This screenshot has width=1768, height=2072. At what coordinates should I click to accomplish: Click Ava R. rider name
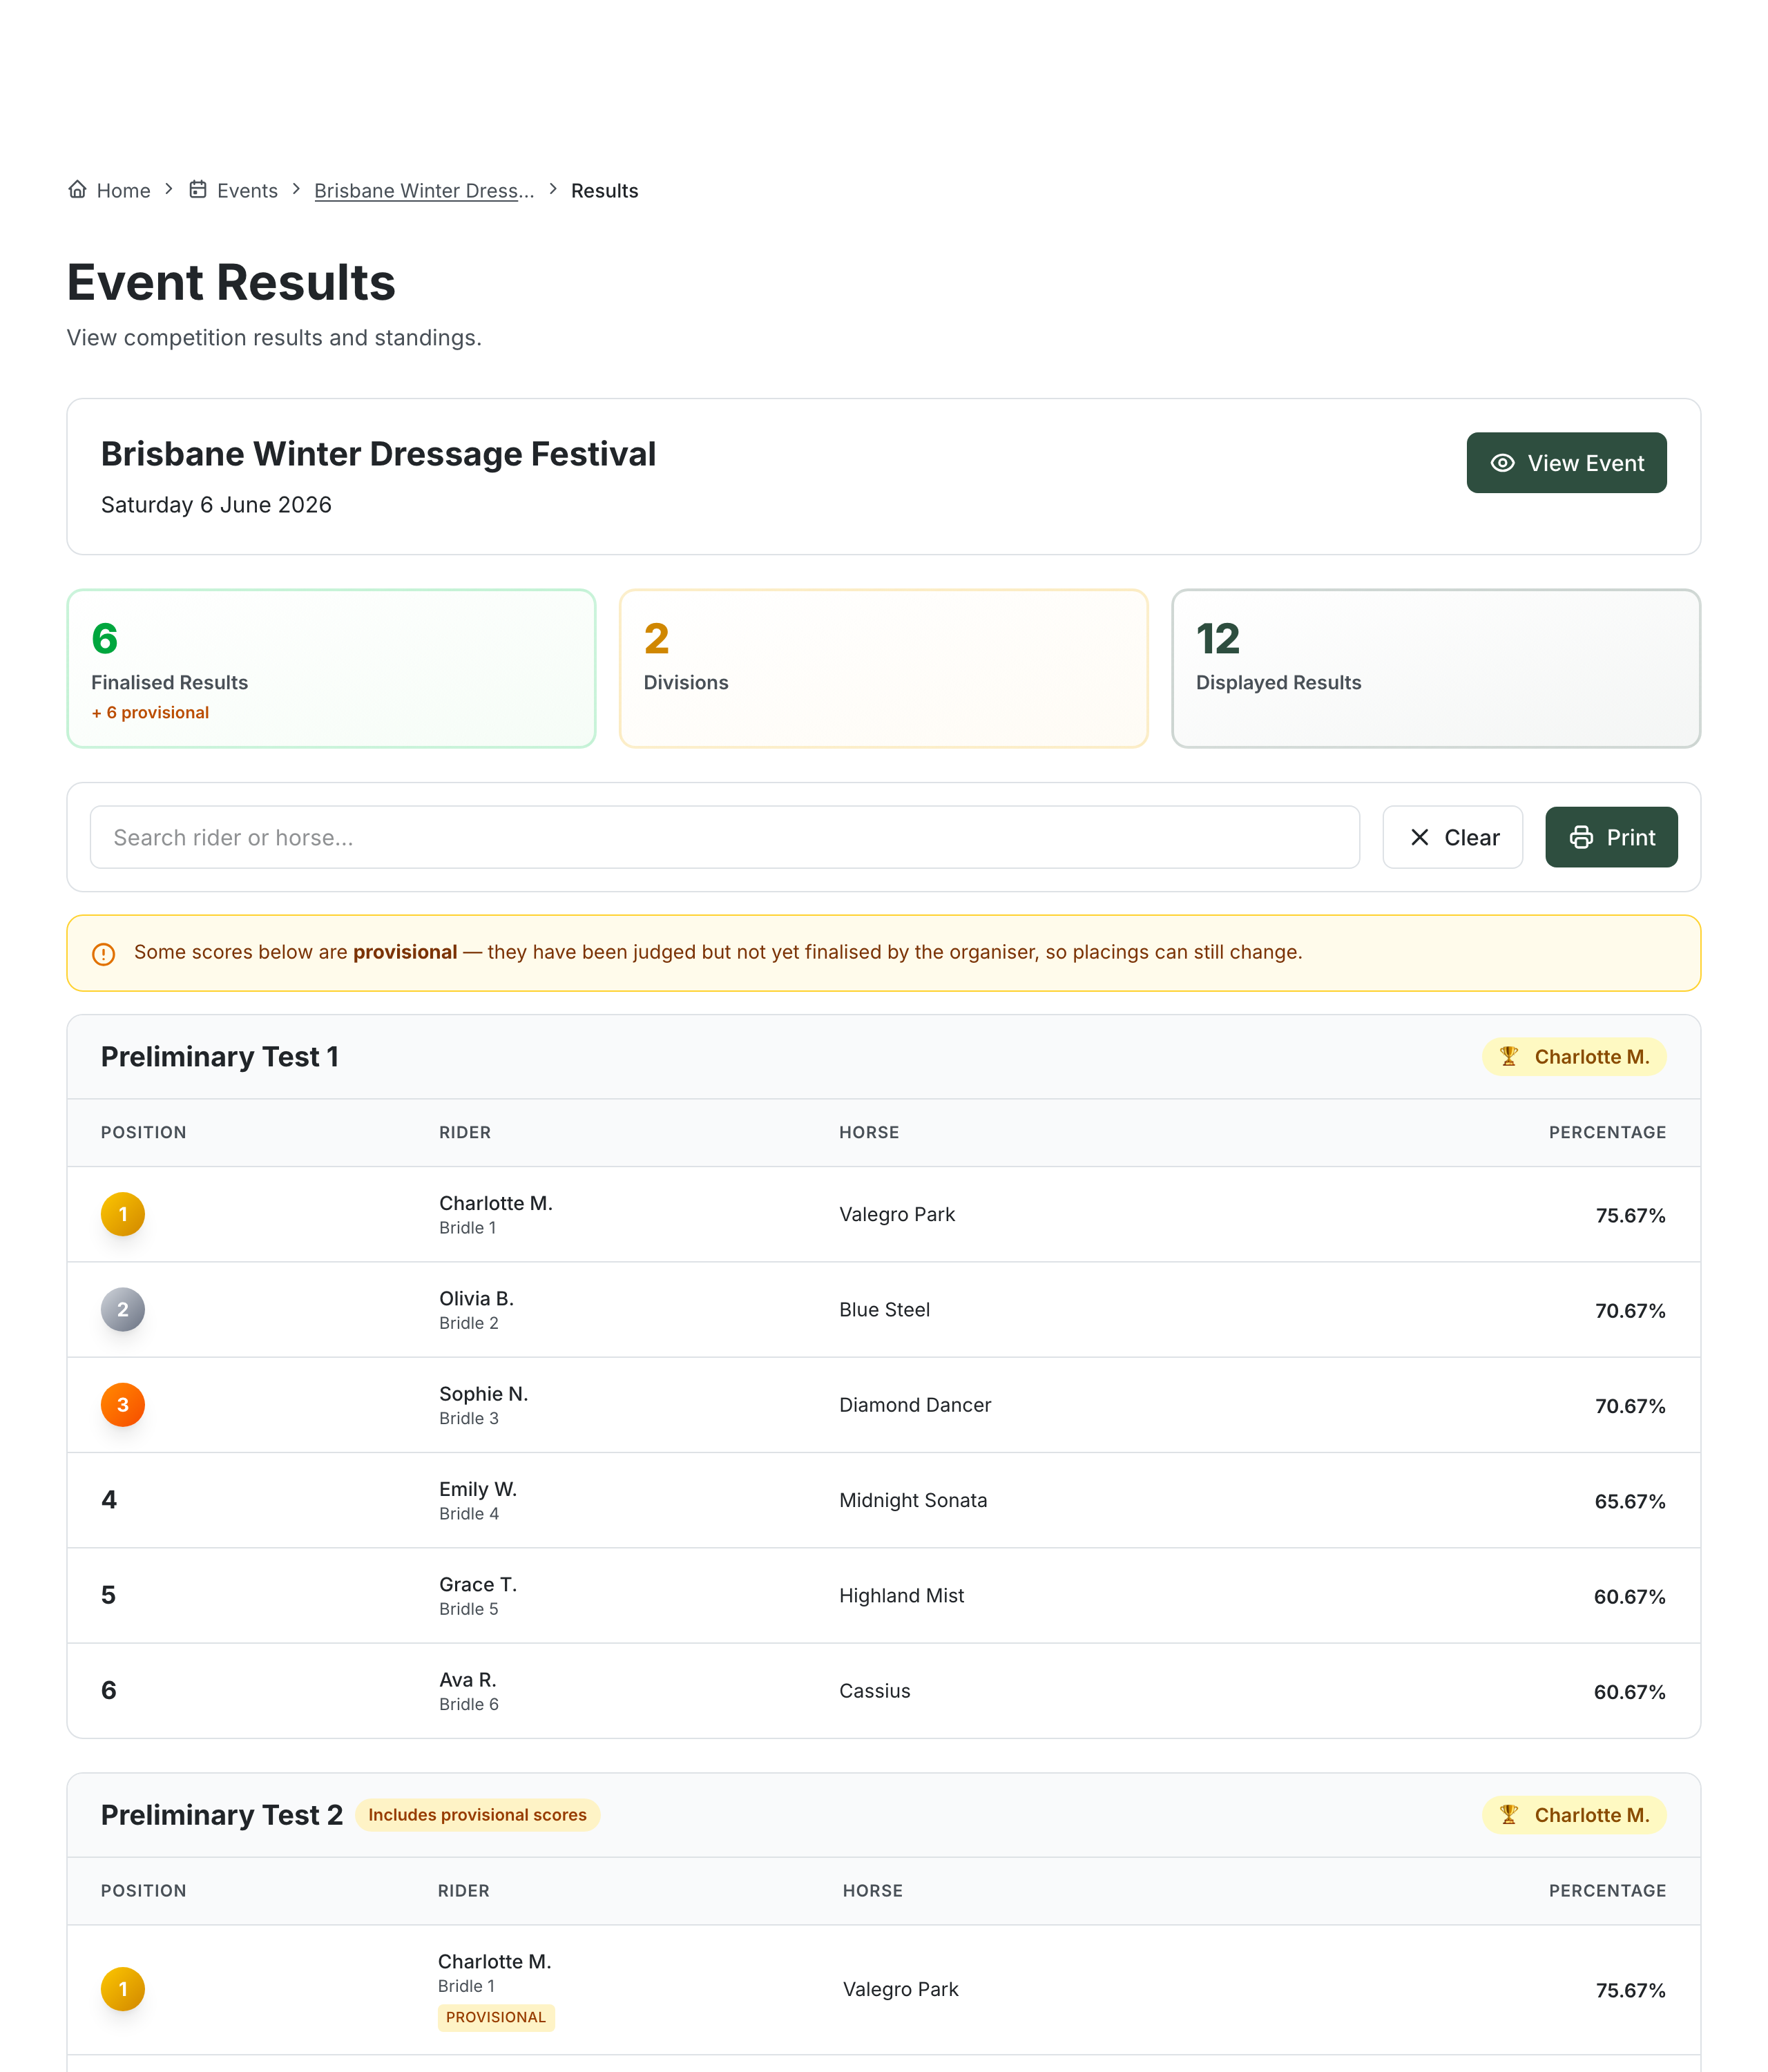click(x=468, y=1679)
